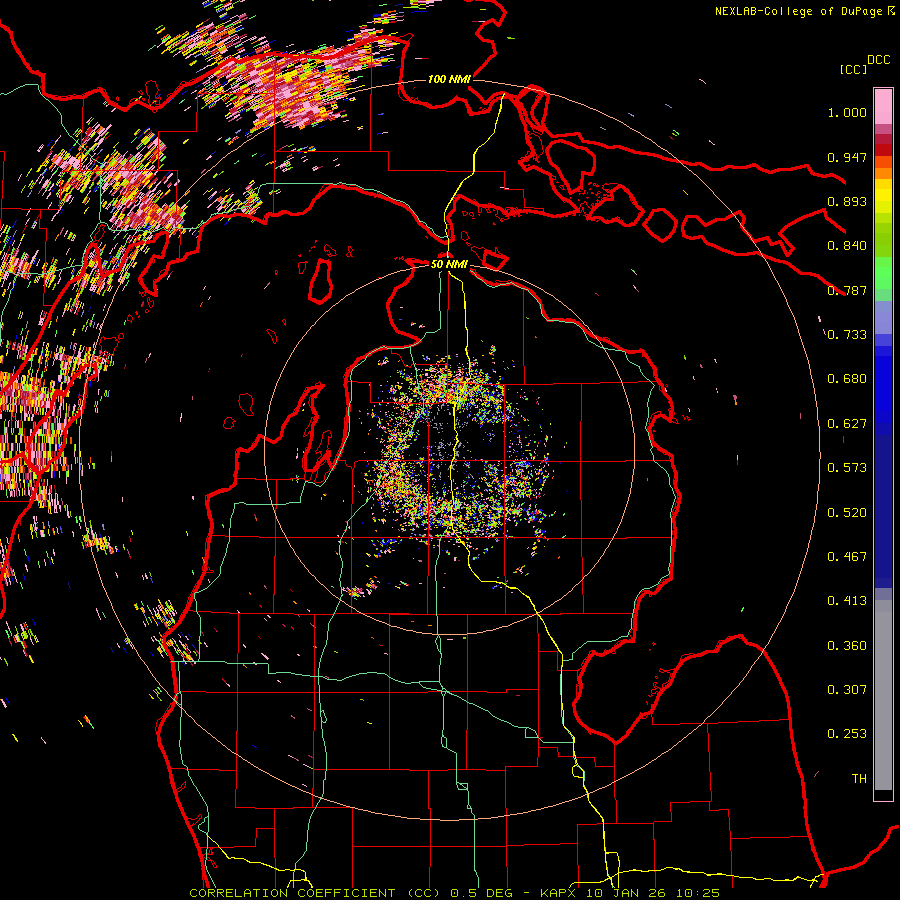
Task: Select the 0.947 legend value
Action: tap(847, 157)
